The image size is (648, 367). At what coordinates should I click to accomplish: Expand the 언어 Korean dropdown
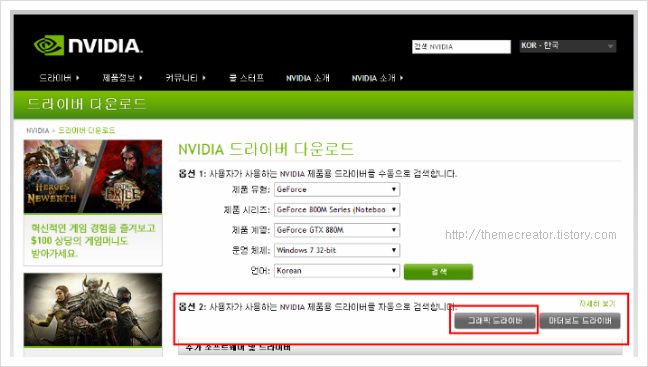pyautogui.click(x=337, y=271)
